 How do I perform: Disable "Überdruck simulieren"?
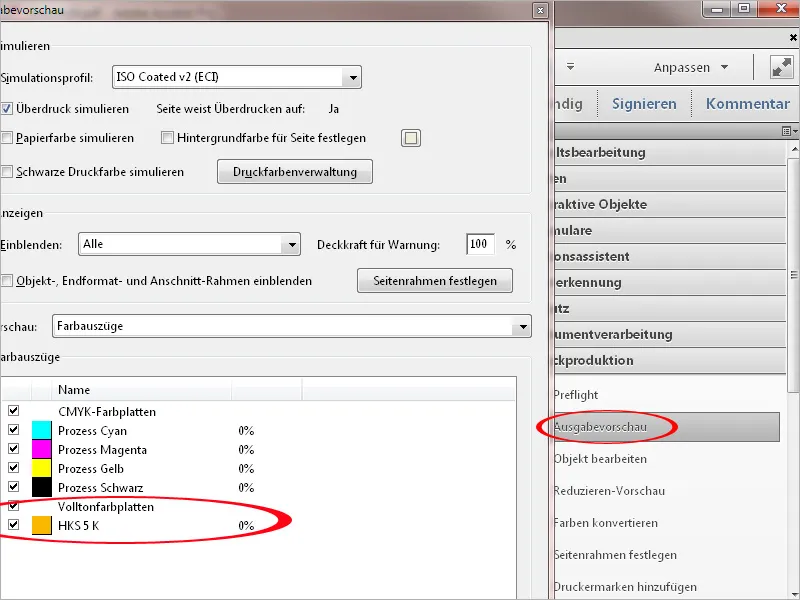9,109
